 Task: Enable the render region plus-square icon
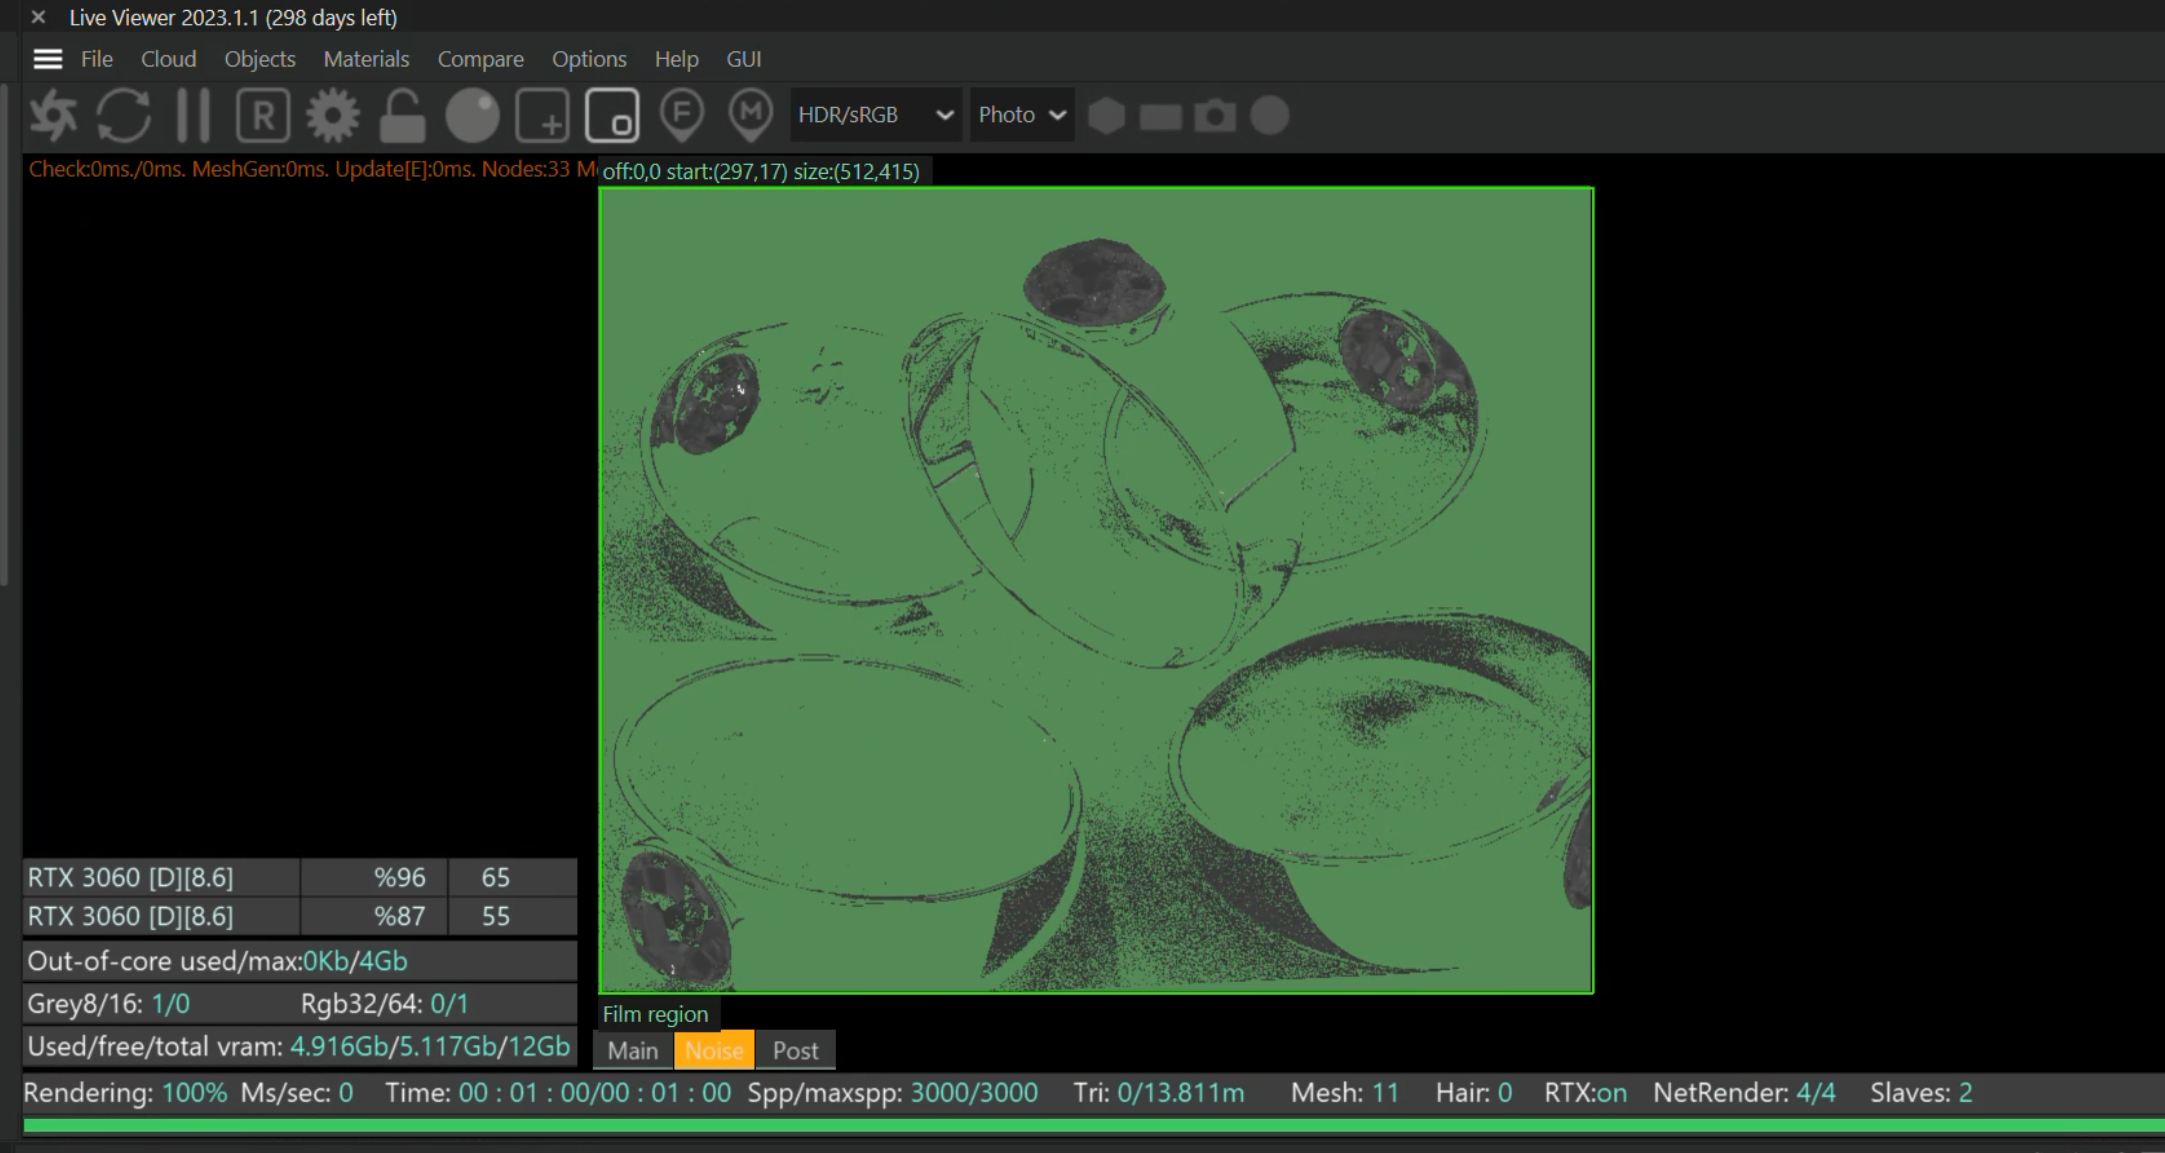(x=542, y=115)
